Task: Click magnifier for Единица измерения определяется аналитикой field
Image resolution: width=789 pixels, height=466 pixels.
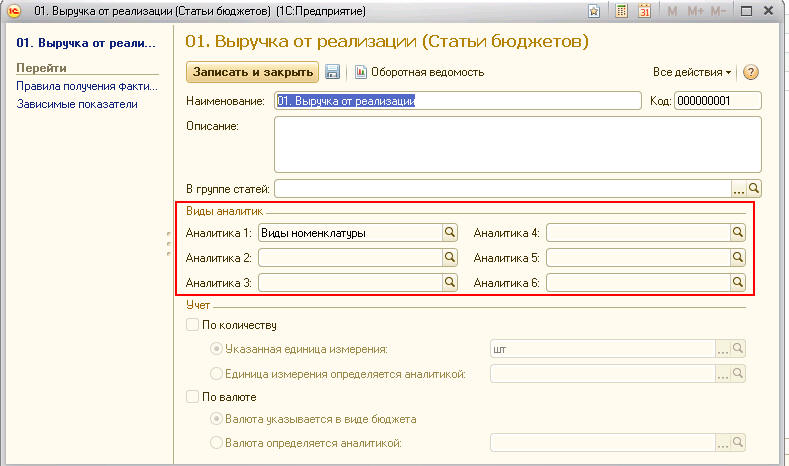Action: point(738,374)
